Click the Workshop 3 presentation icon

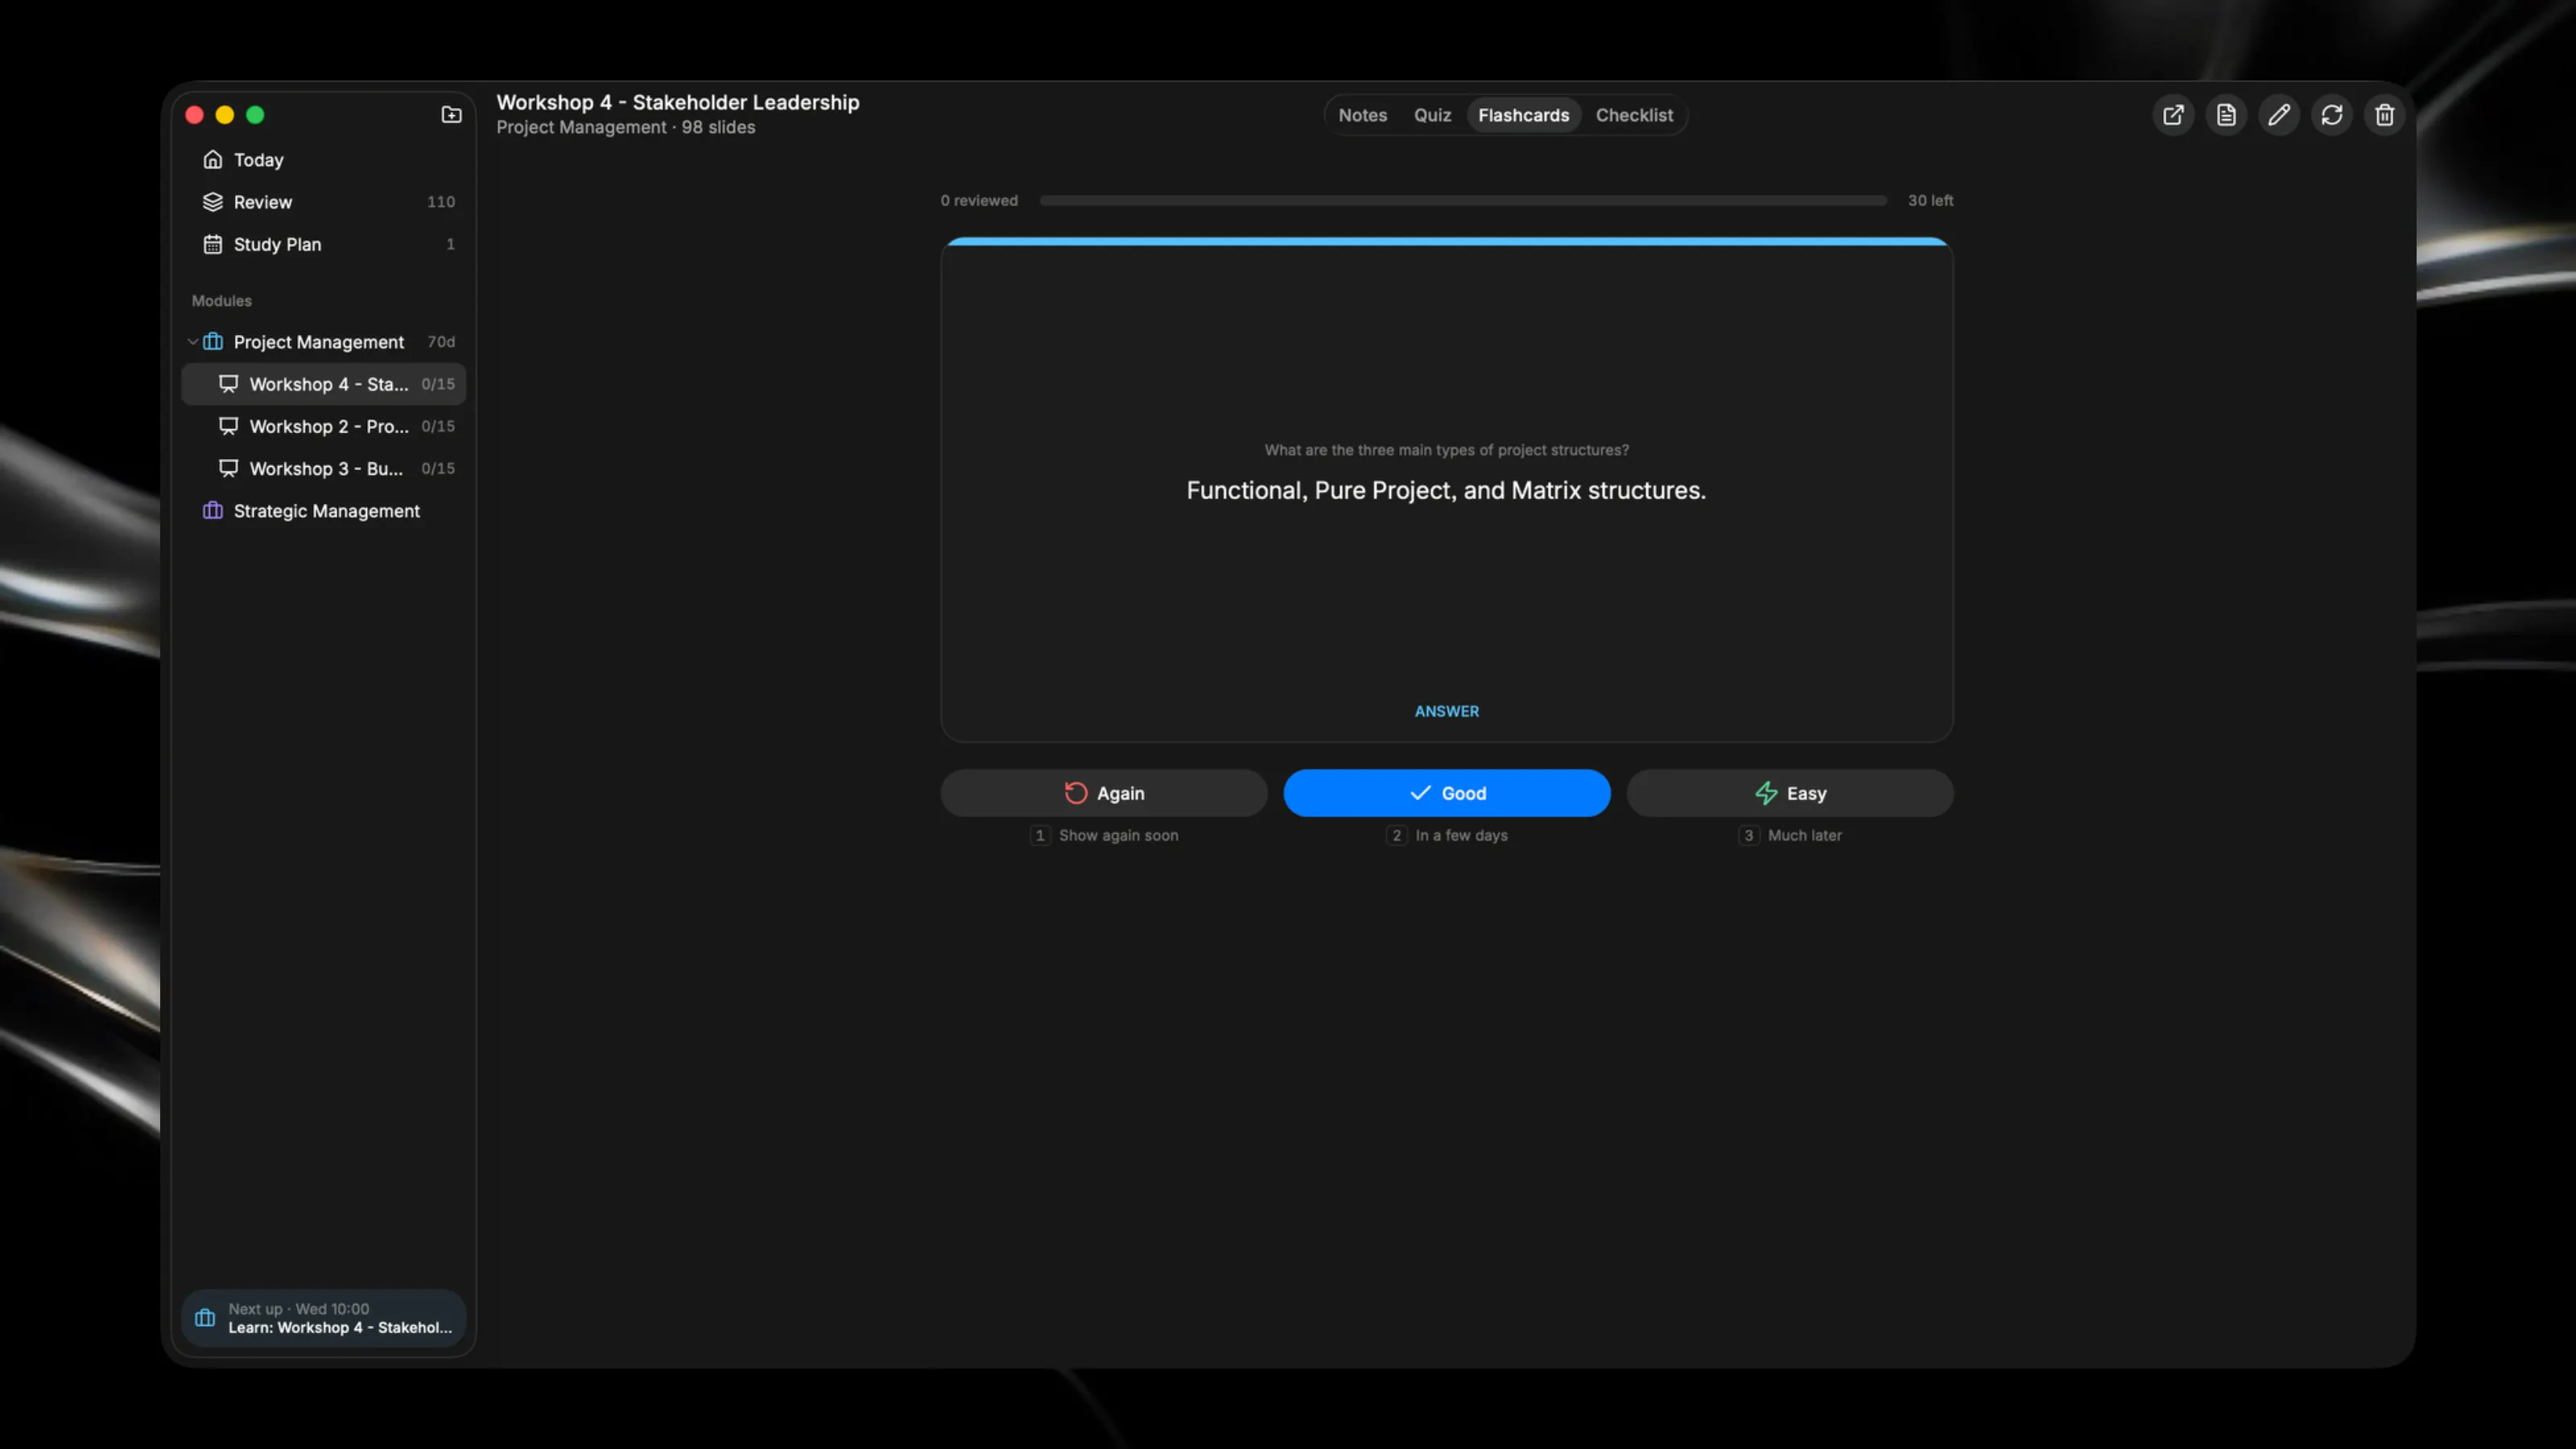click(x=228, y=468)
